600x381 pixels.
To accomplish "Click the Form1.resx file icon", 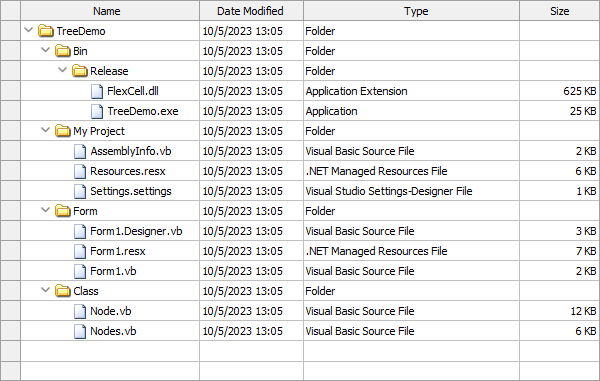I will tap(80, 251).
